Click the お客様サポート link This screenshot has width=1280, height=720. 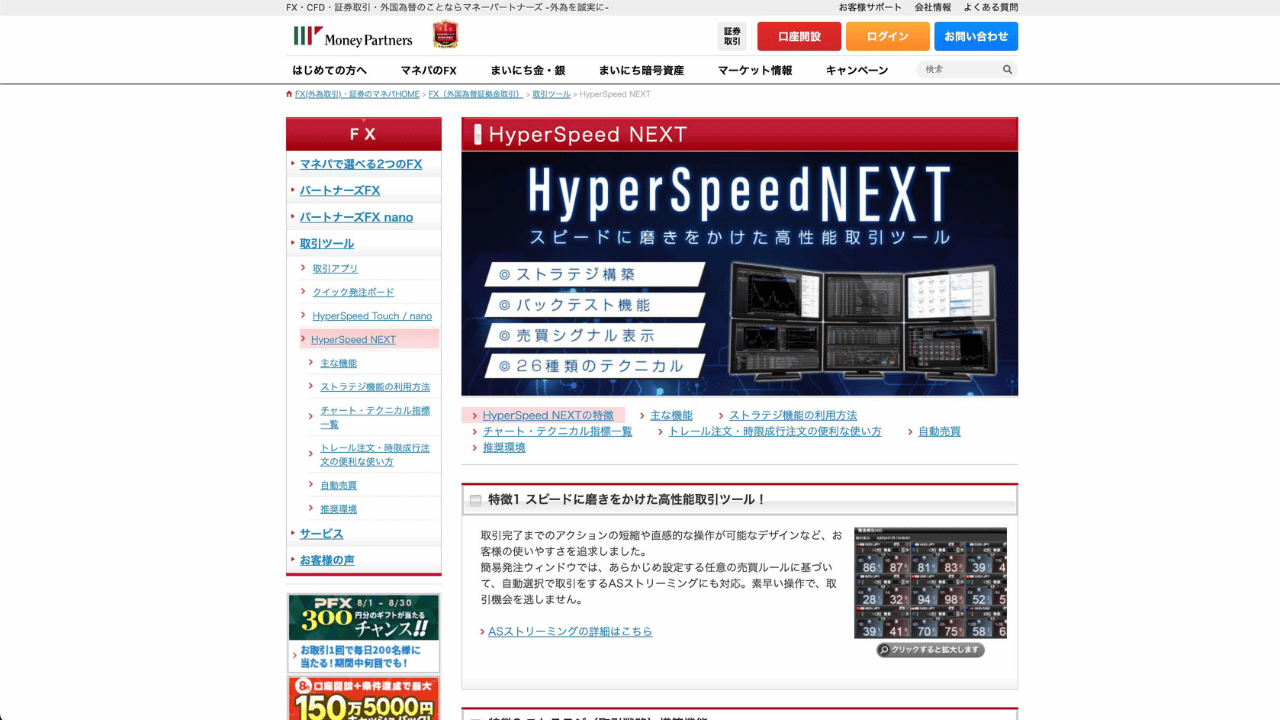click(x=870, y=7)
